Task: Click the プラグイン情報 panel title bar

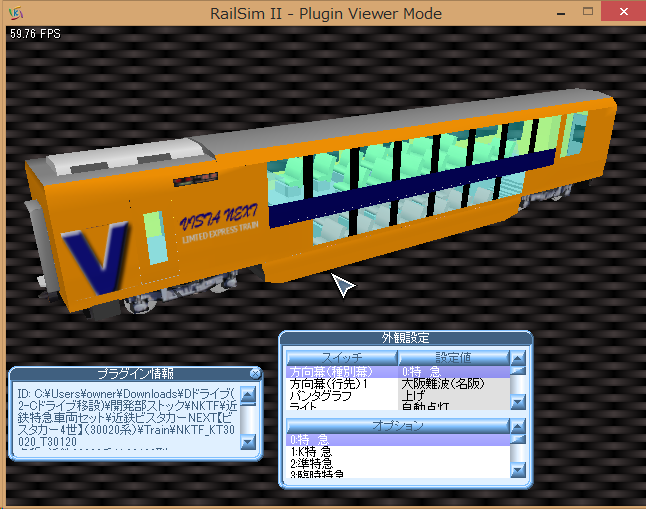Action: pyautogui.click(x=135, y=374)
